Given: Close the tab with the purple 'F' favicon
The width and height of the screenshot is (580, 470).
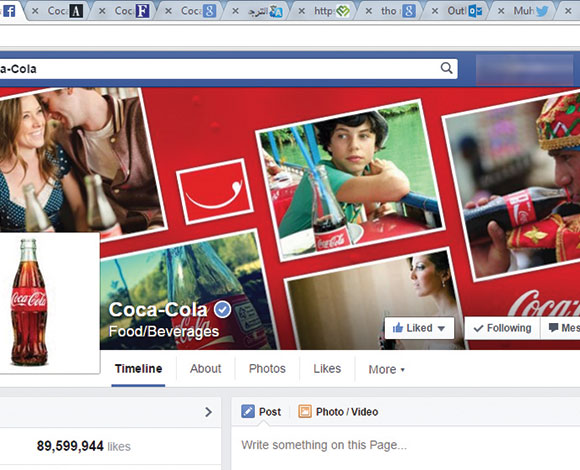Looking at the screenshot, I should (102, 11).
